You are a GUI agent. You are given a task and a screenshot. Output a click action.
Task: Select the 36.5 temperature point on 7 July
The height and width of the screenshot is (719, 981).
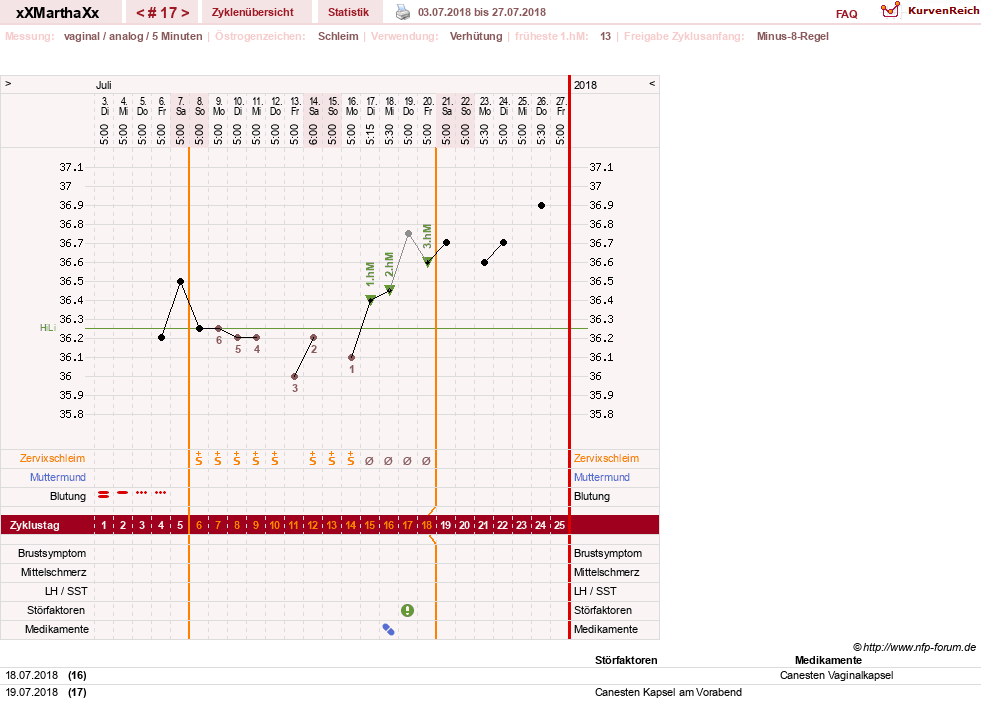point(180,282)
